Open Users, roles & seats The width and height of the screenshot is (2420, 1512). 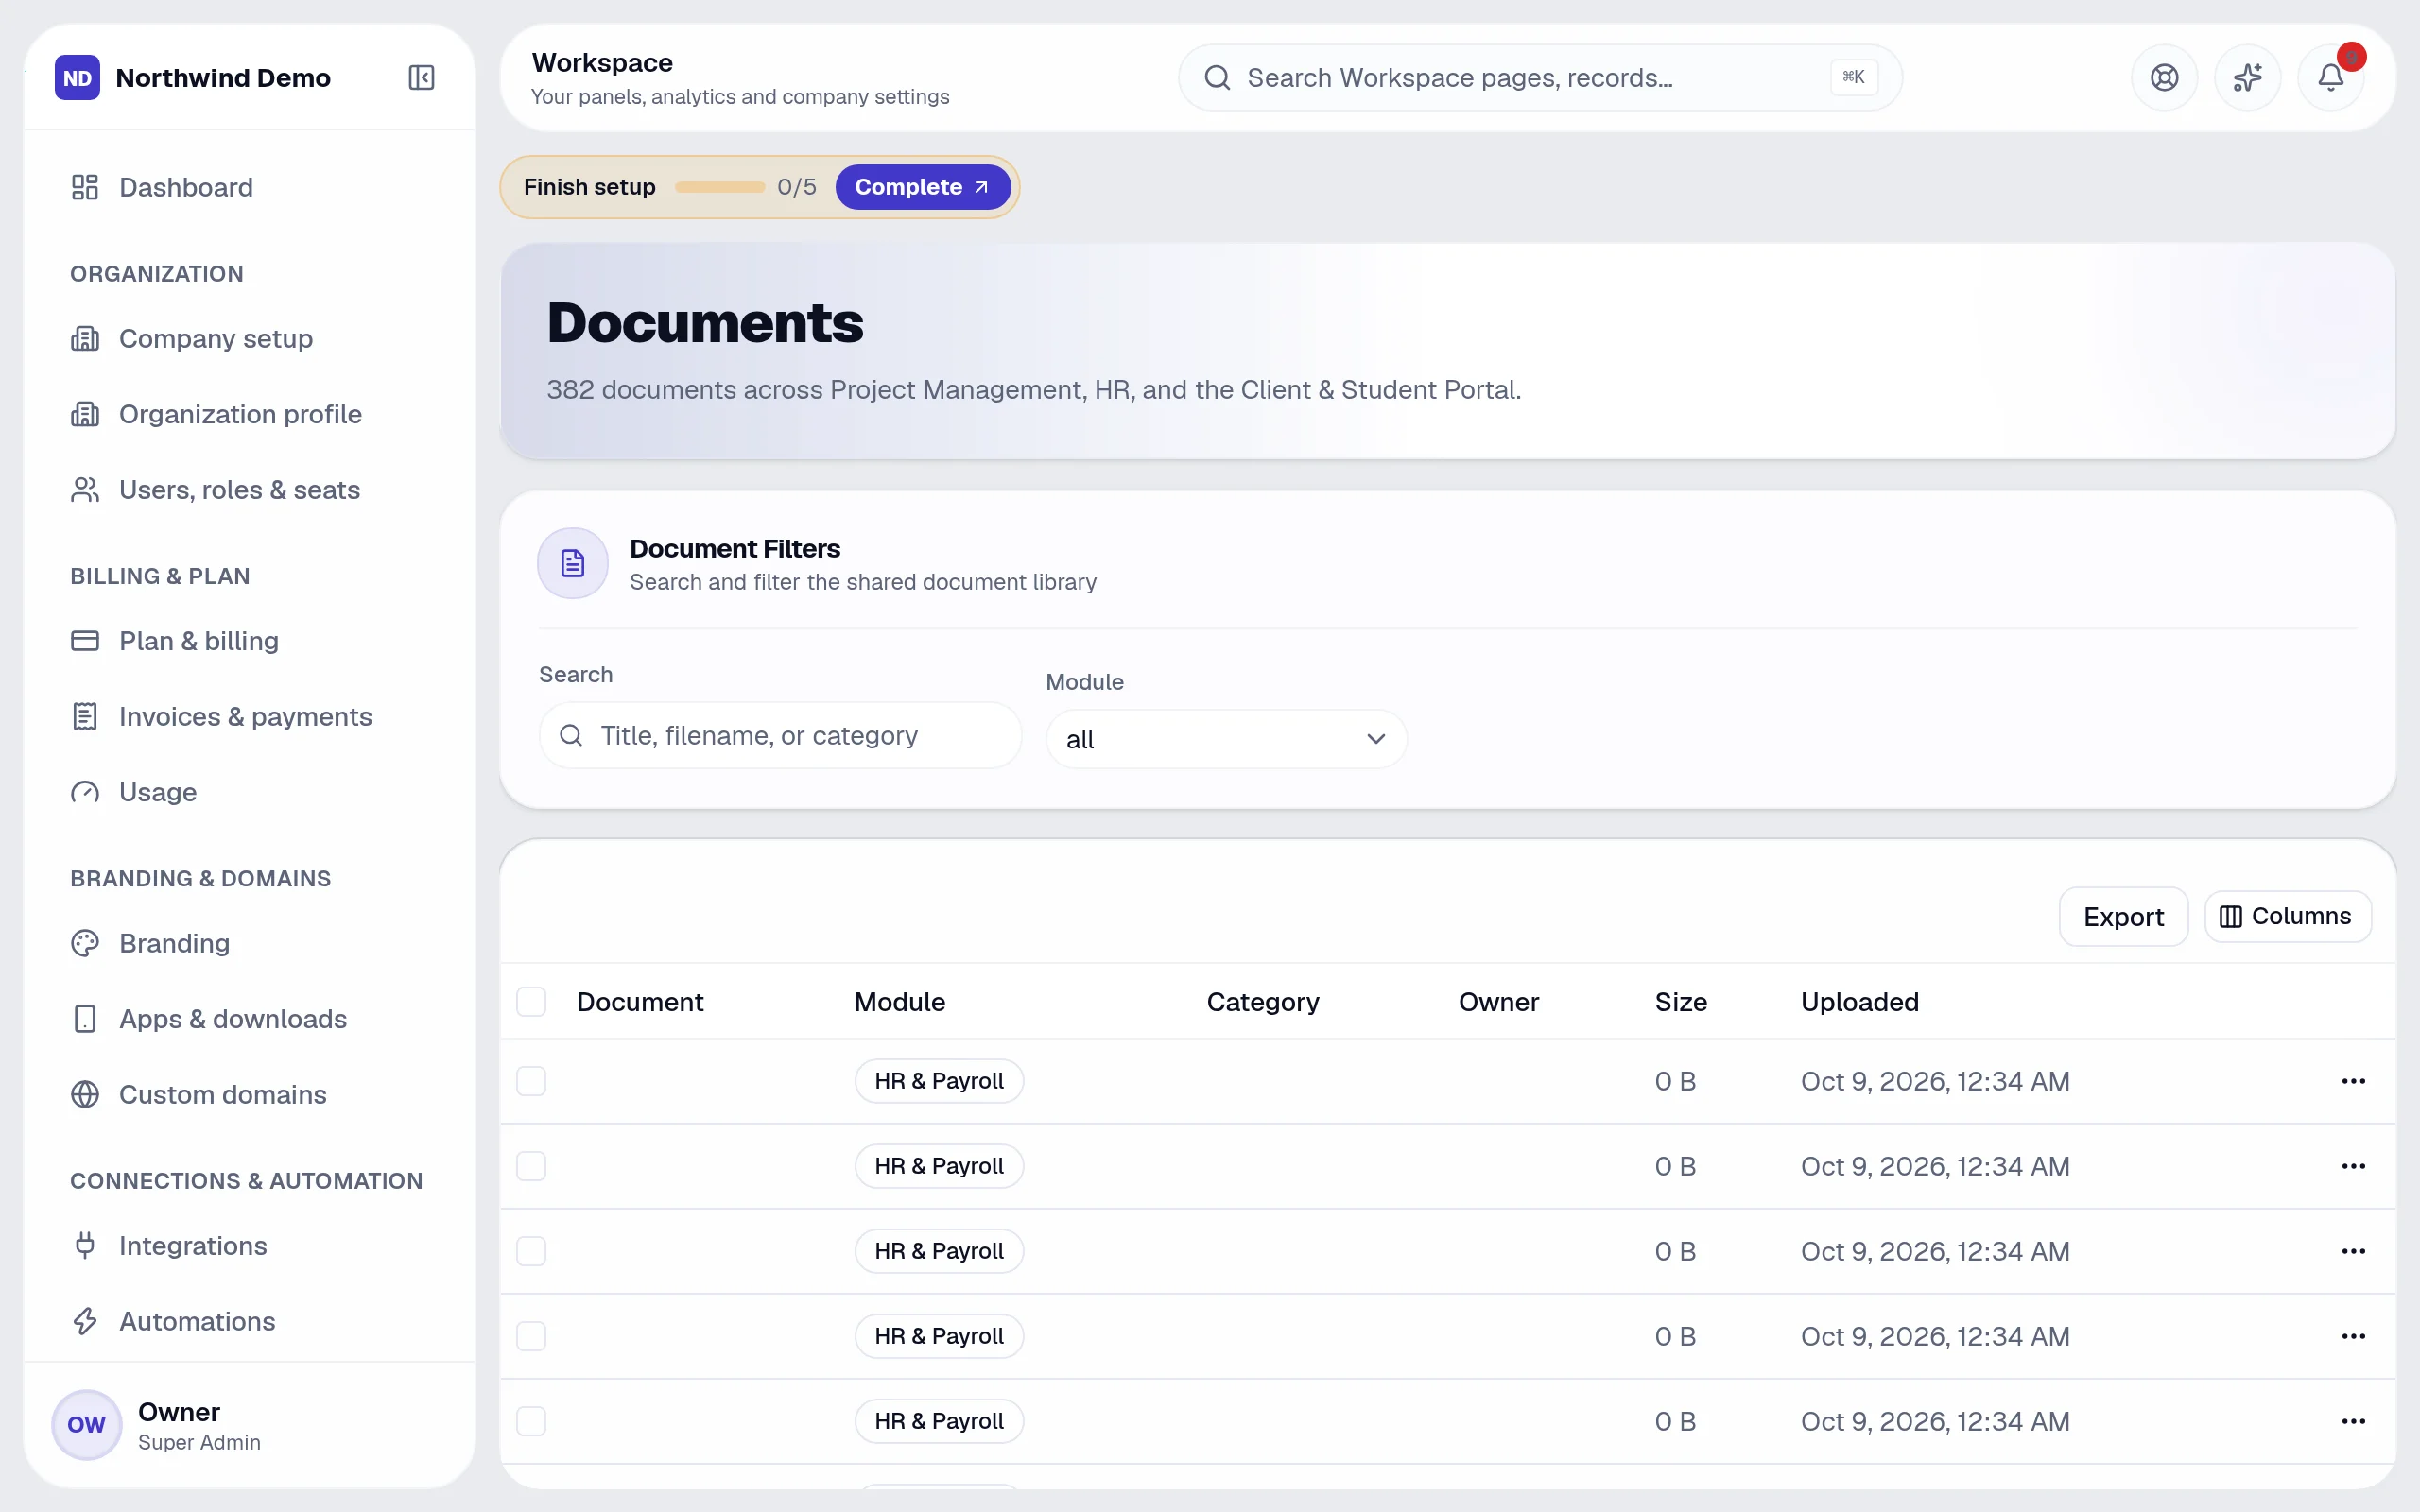tap(249, 490)
